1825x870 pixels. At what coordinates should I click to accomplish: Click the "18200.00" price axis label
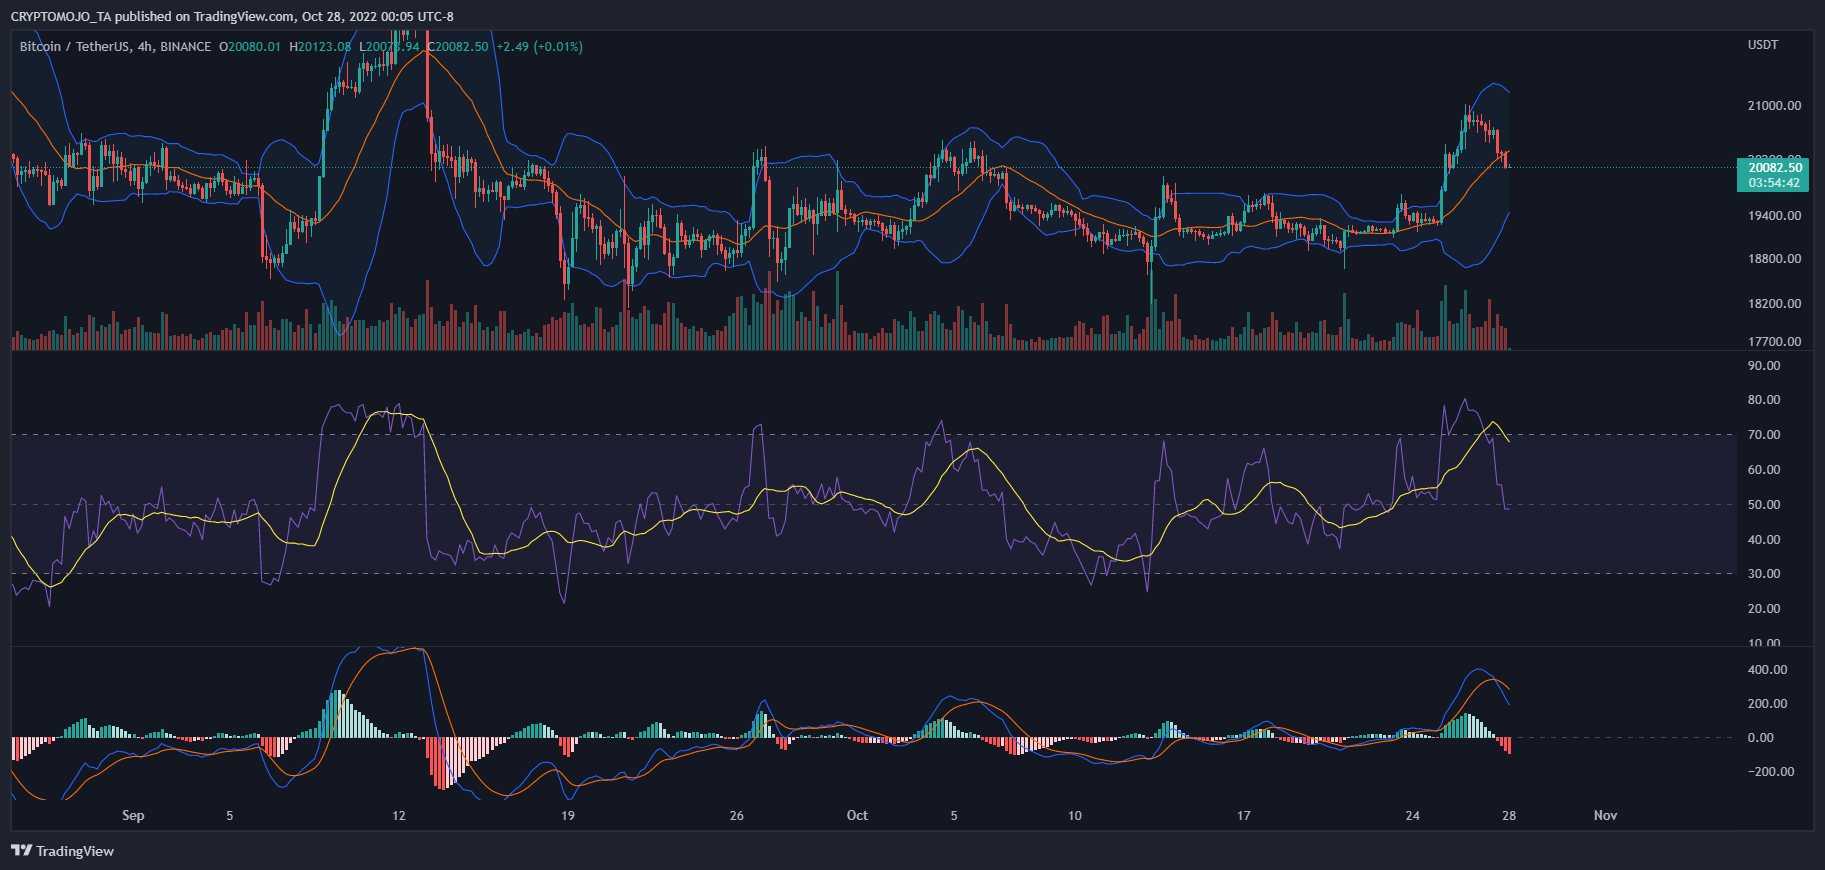pos(1774,304)
